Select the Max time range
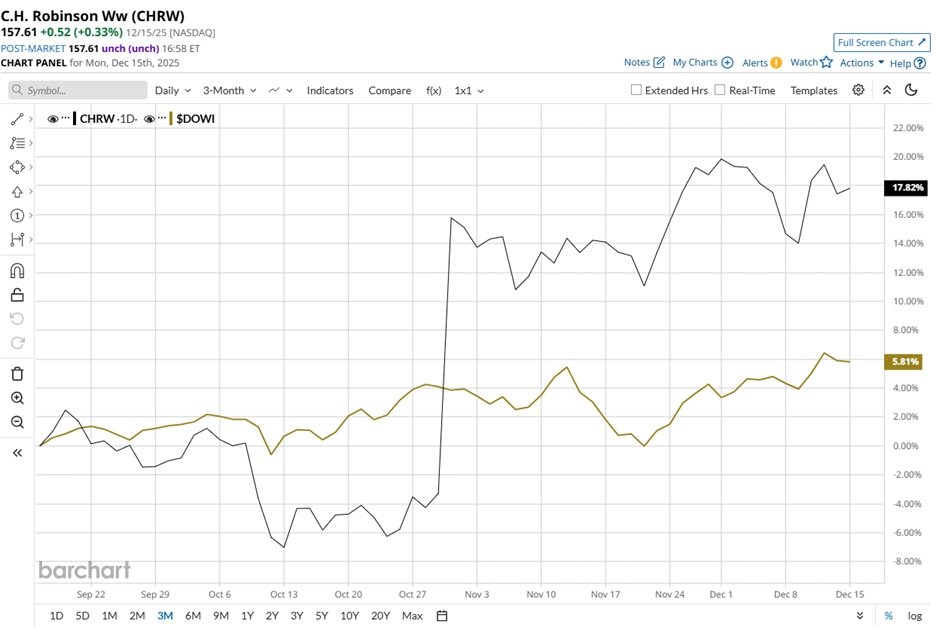 click(412, 616)
